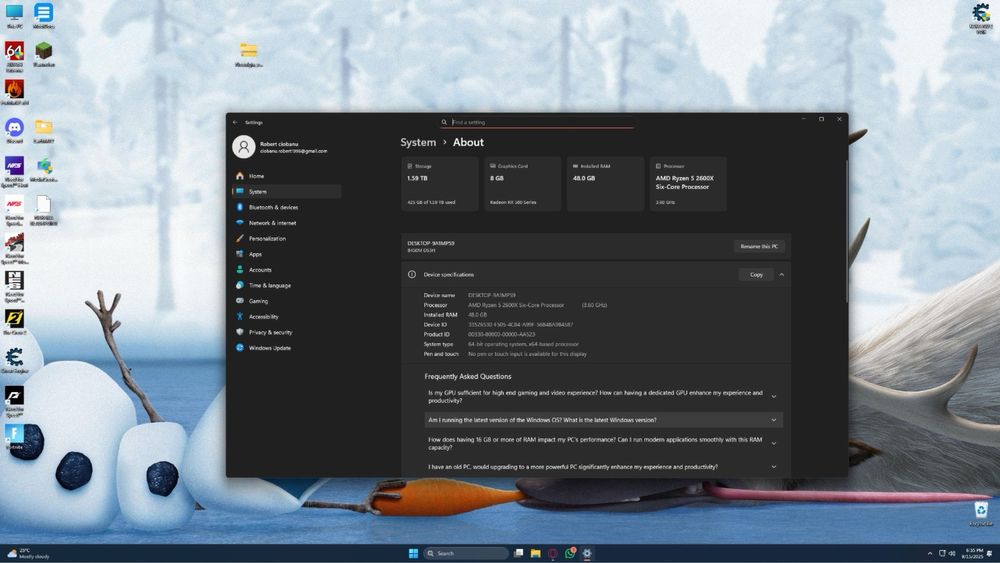Screen dimensions: 1000x563
Task: Select the This PC desktop icon
Action: [x=14, y=16]
